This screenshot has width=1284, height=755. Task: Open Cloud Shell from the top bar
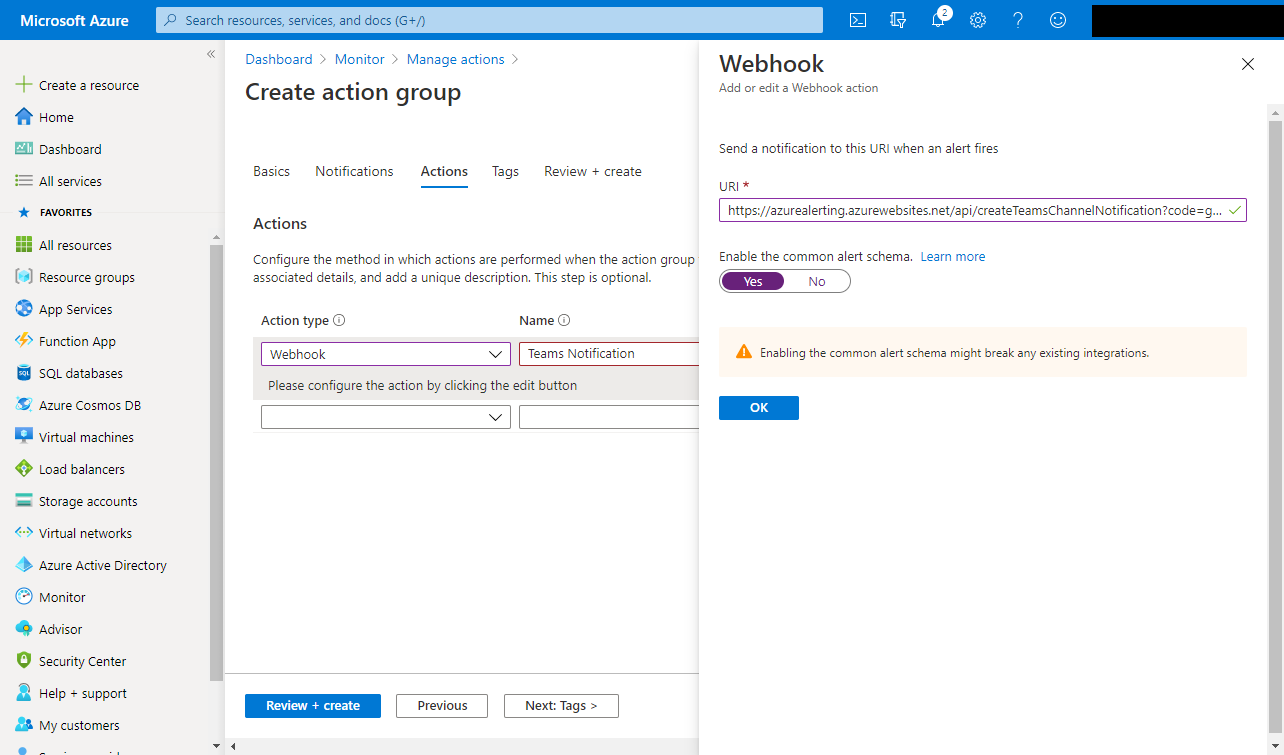857,20
